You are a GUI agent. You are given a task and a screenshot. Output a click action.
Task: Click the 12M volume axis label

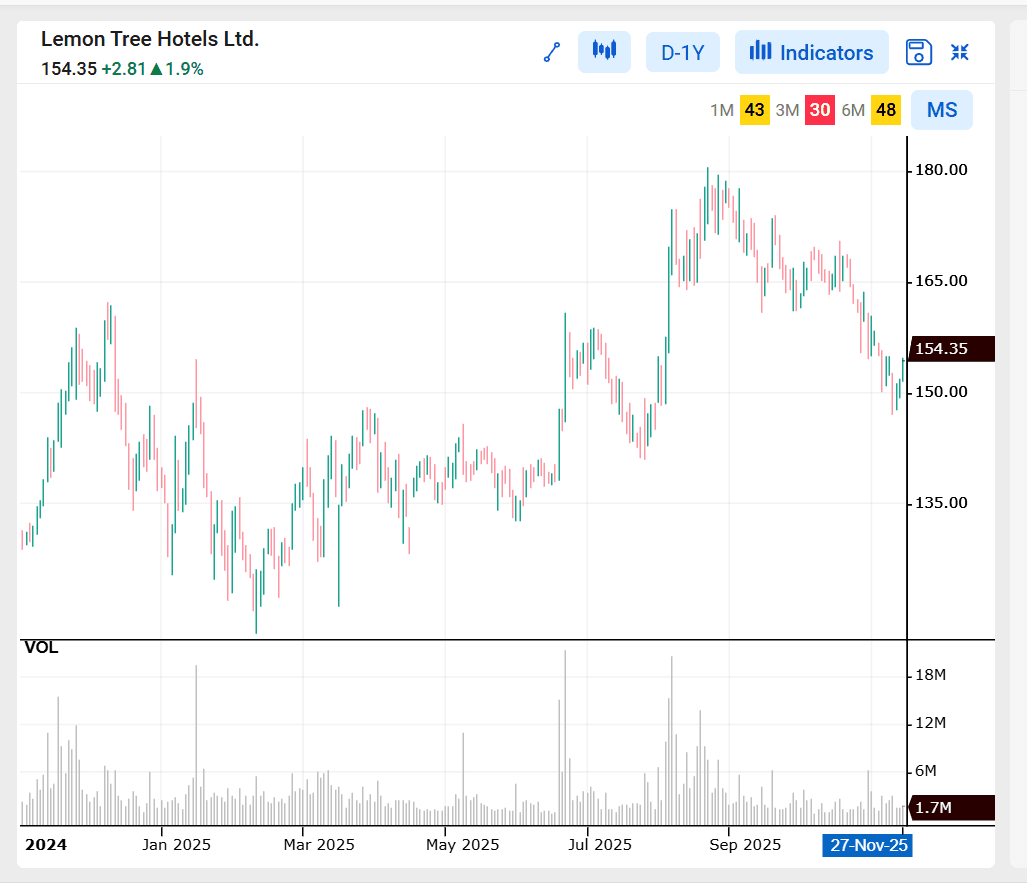click(931, 723)
